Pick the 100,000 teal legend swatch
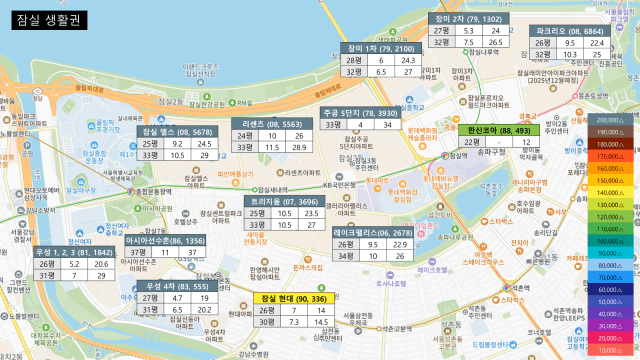The width and height of the screenshot is (640, 360). (610, 241)
